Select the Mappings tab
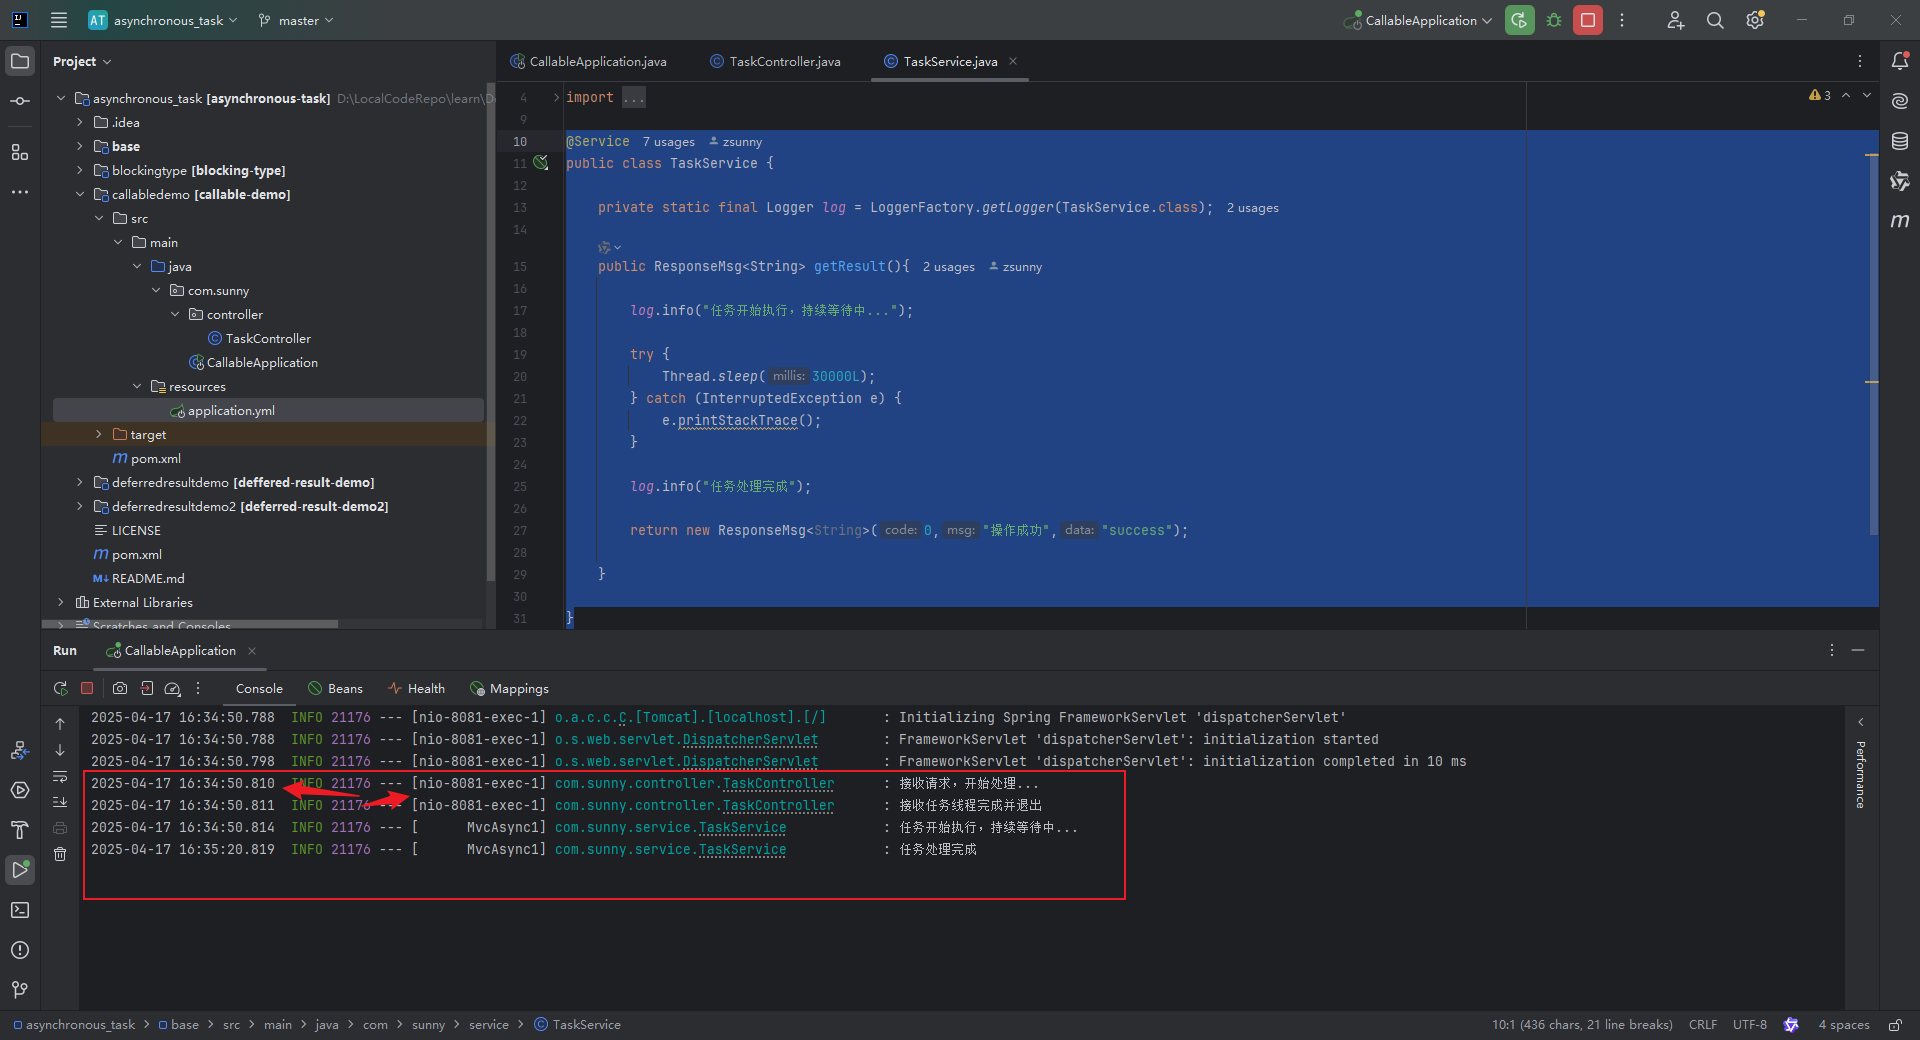 pos(510,688)
